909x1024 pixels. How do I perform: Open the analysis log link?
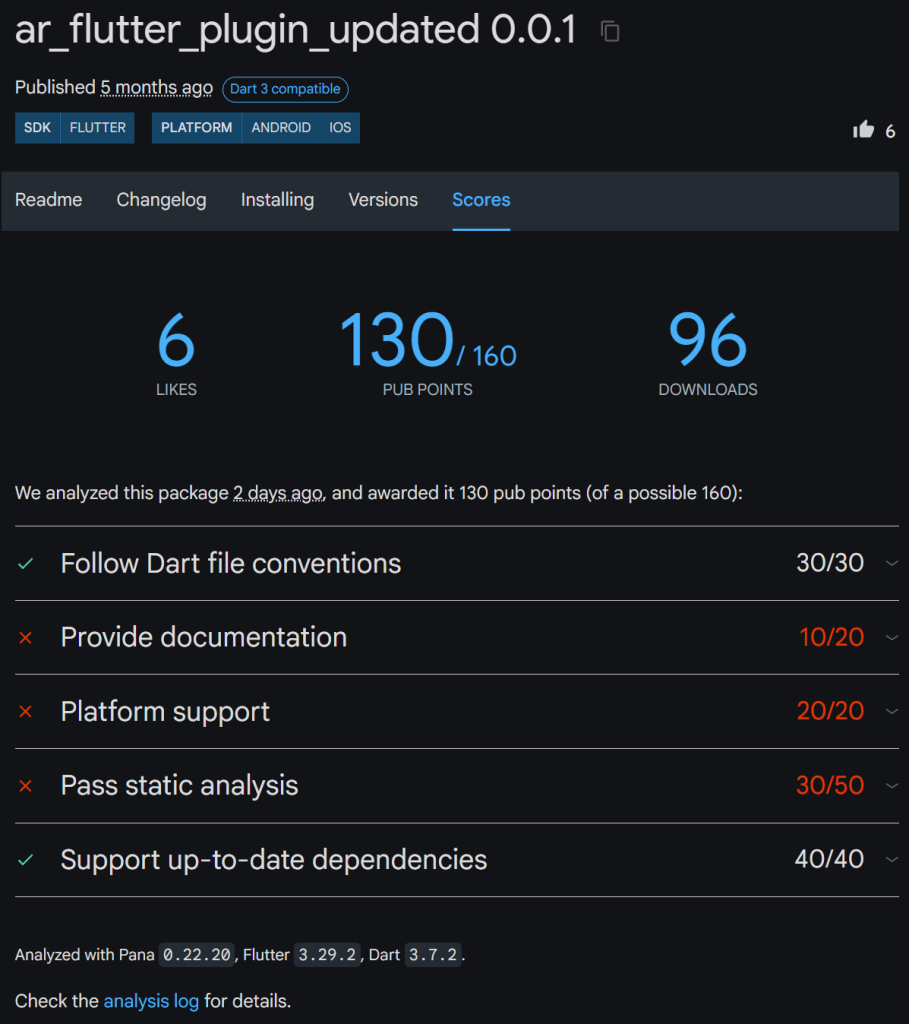(151, 1001)
